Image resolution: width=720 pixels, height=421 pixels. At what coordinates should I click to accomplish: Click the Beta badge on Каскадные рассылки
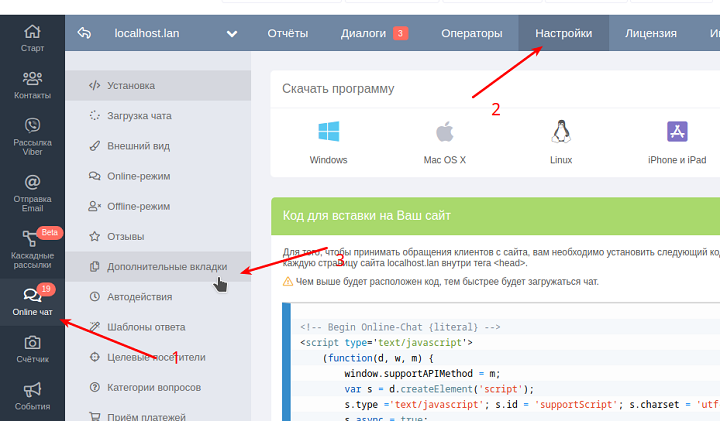(x=50, y=232)
